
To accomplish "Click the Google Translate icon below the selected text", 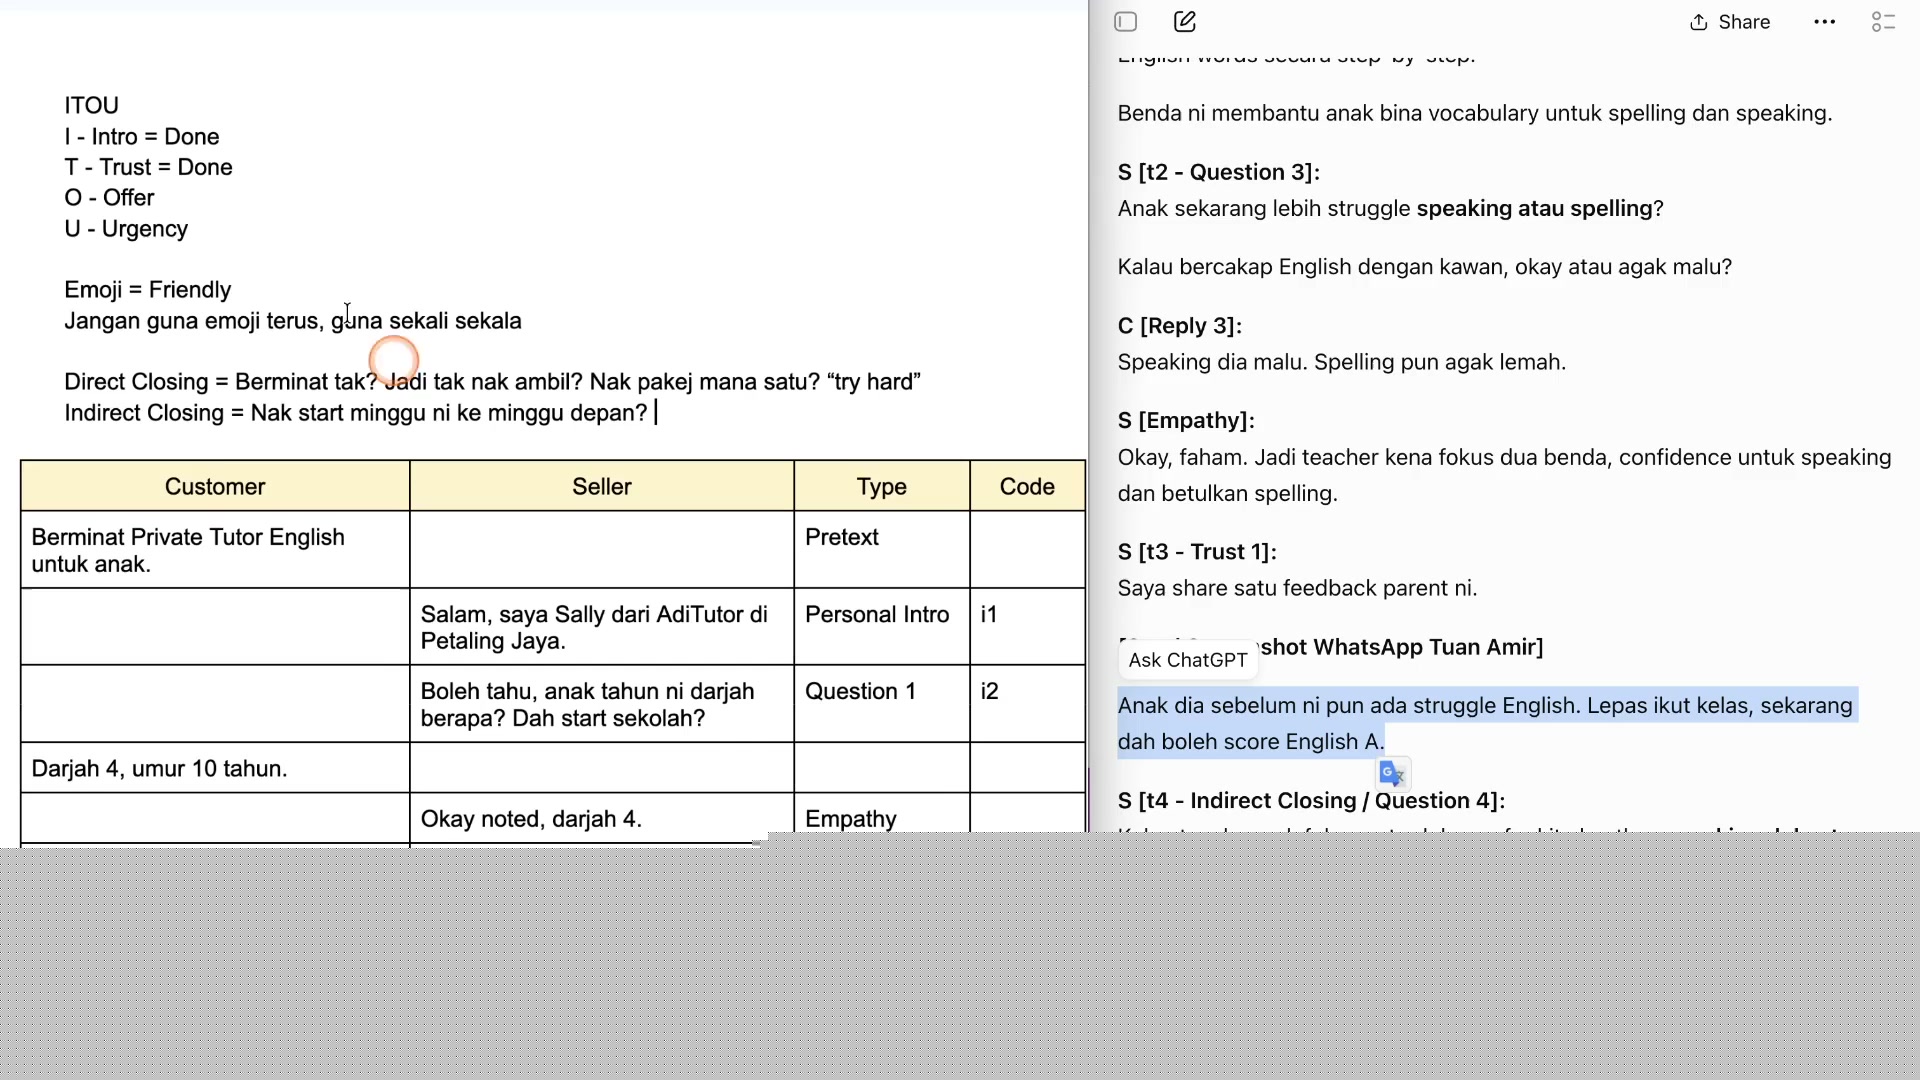I will click(1393, 773).
